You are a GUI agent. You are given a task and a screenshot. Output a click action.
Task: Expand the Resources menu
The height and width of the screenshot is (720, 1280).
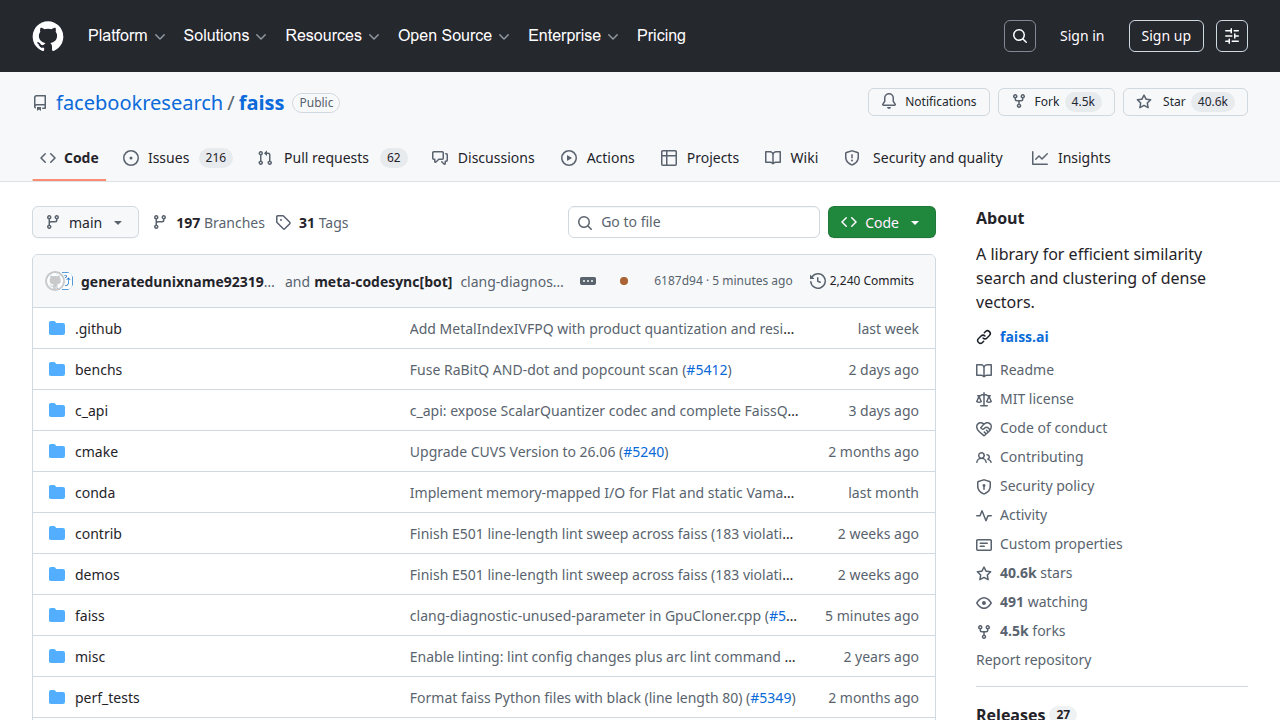click(x=333, y=36)
